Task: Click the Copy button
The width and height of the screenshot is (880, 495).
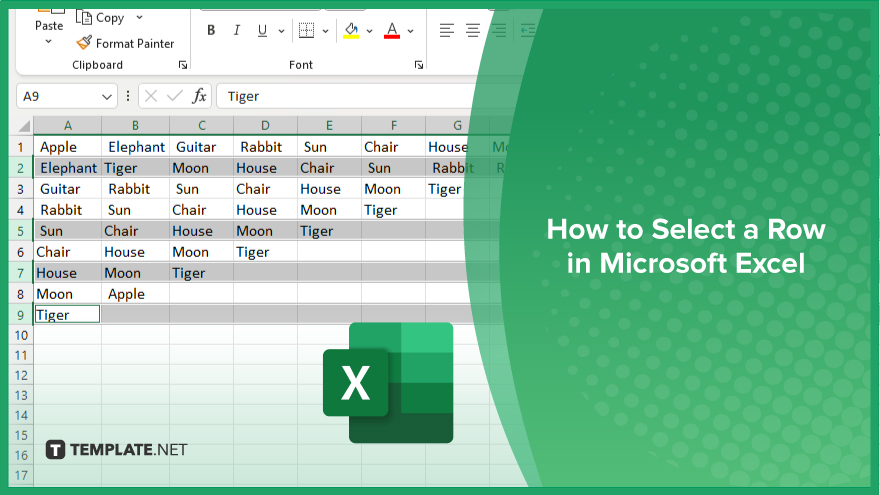Action: [x=100, y=18]
